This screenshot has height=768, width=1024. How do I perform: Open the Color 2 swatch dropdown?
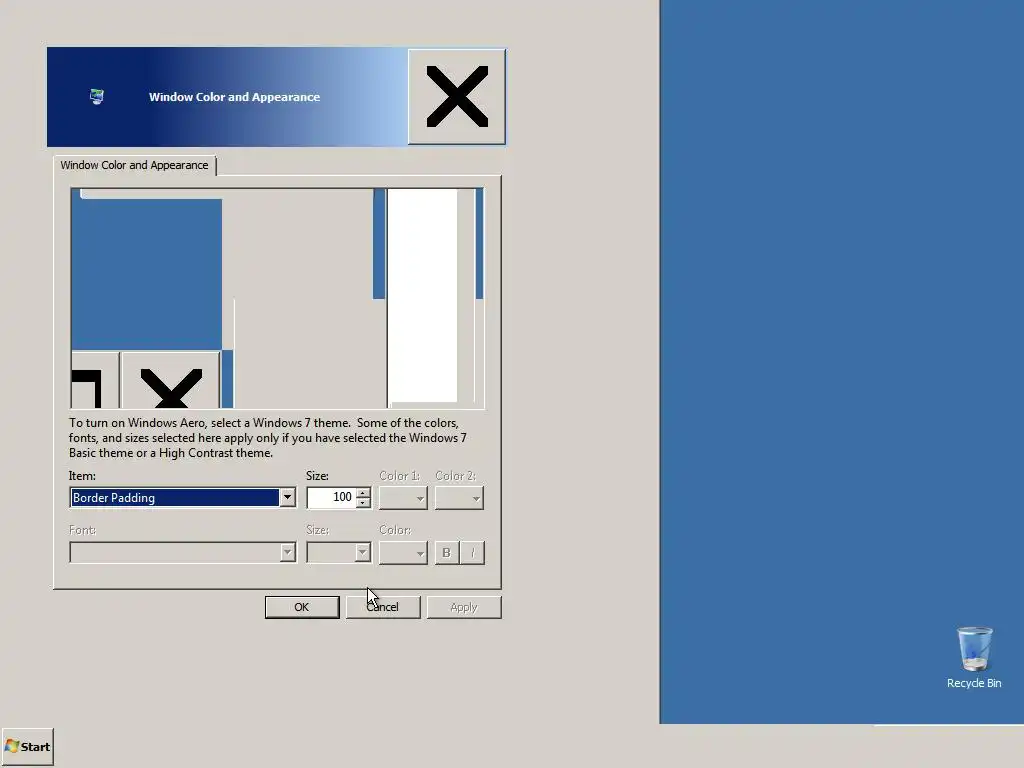[x=459, y=498]
